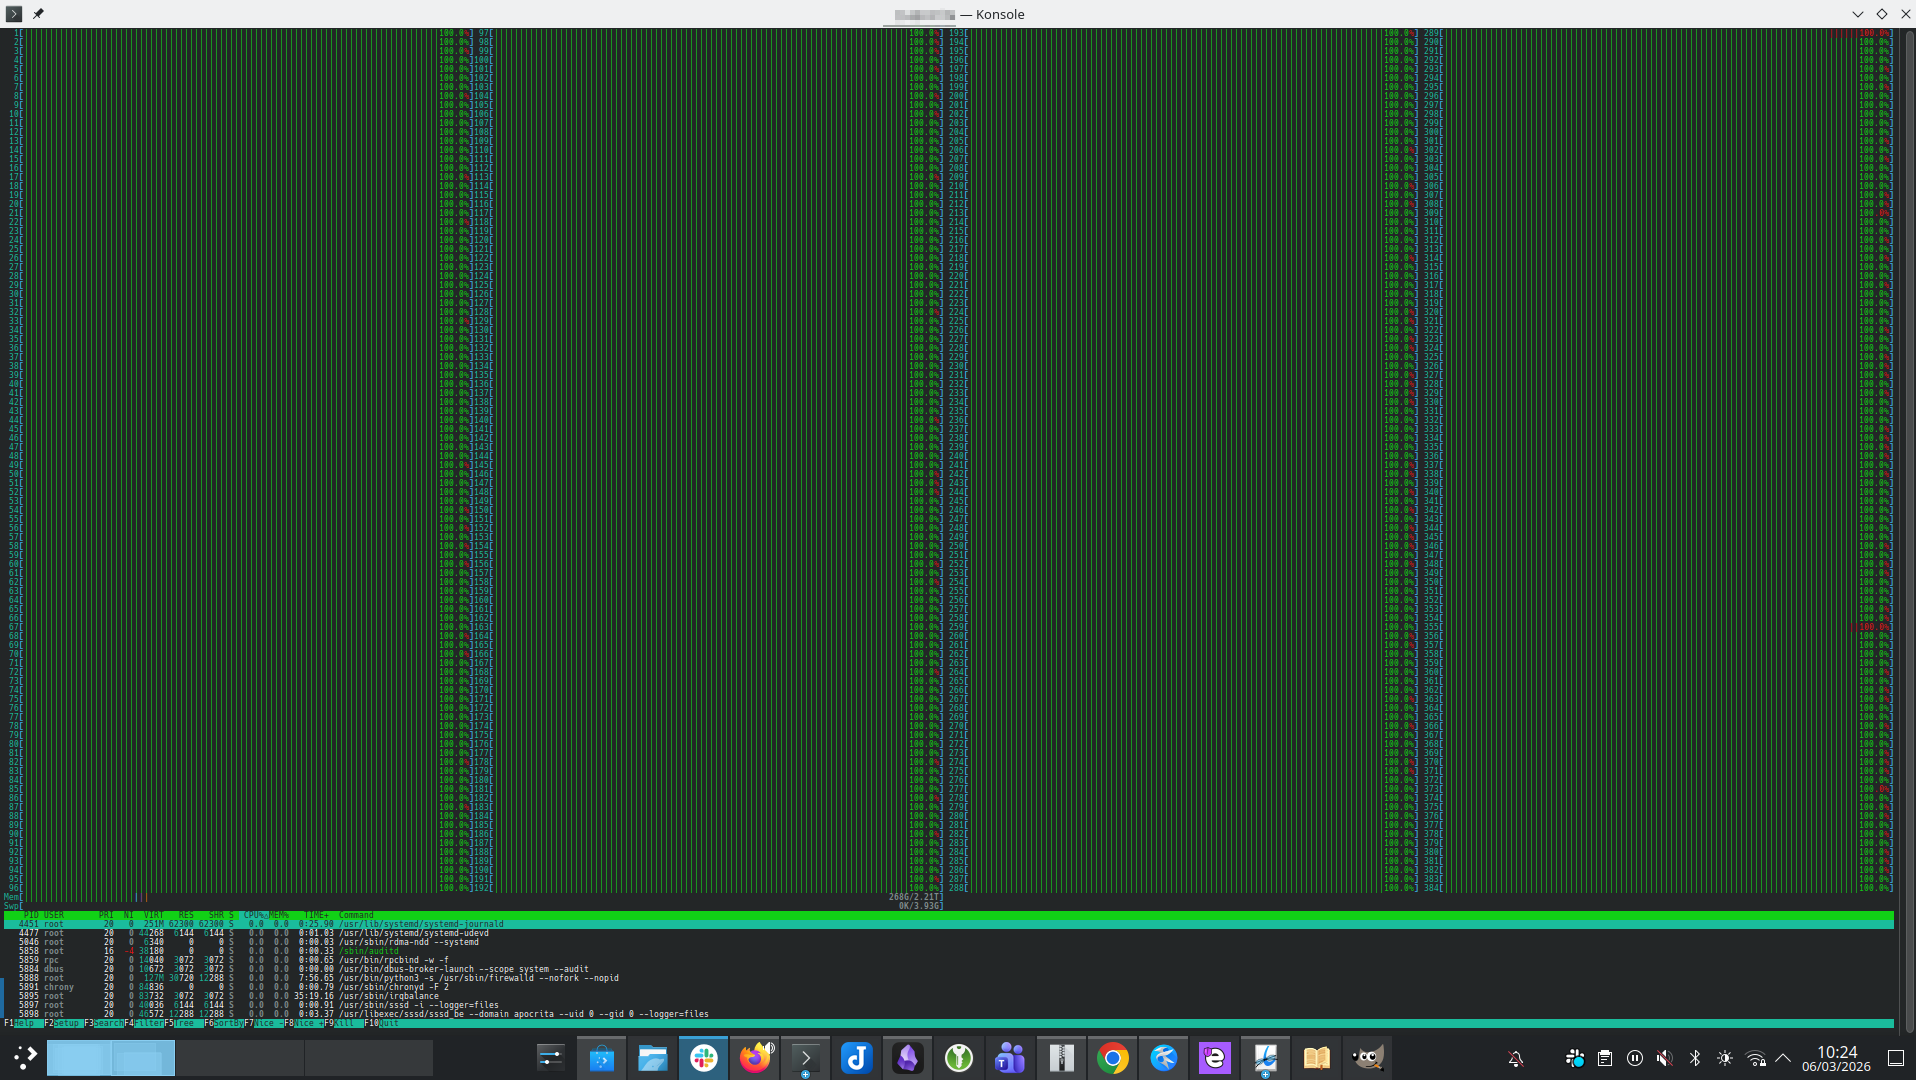Screen dimensions: 1916x1080
Task: Click F7 Nice - in htop footer
Action: click(264, 1024)
